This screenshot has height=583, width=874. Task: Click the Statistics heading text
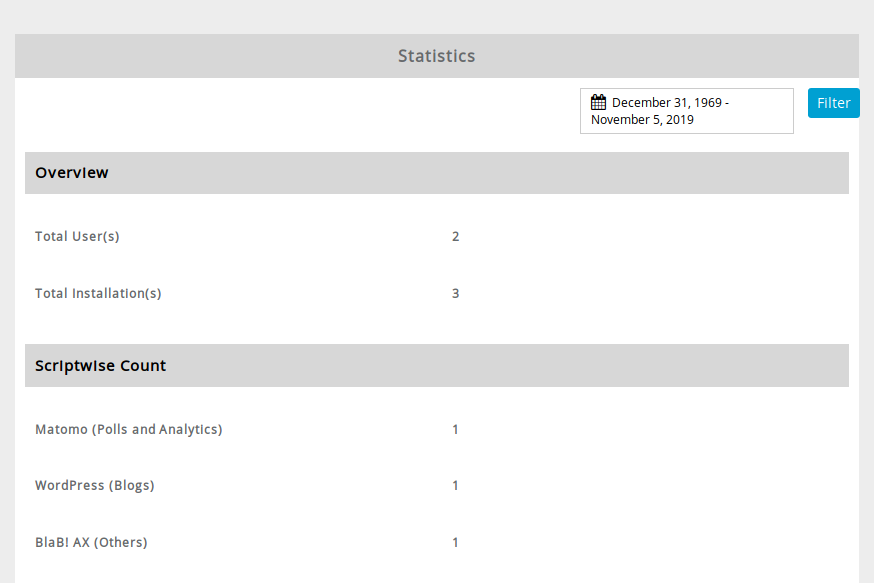click(x=436, y=56)
